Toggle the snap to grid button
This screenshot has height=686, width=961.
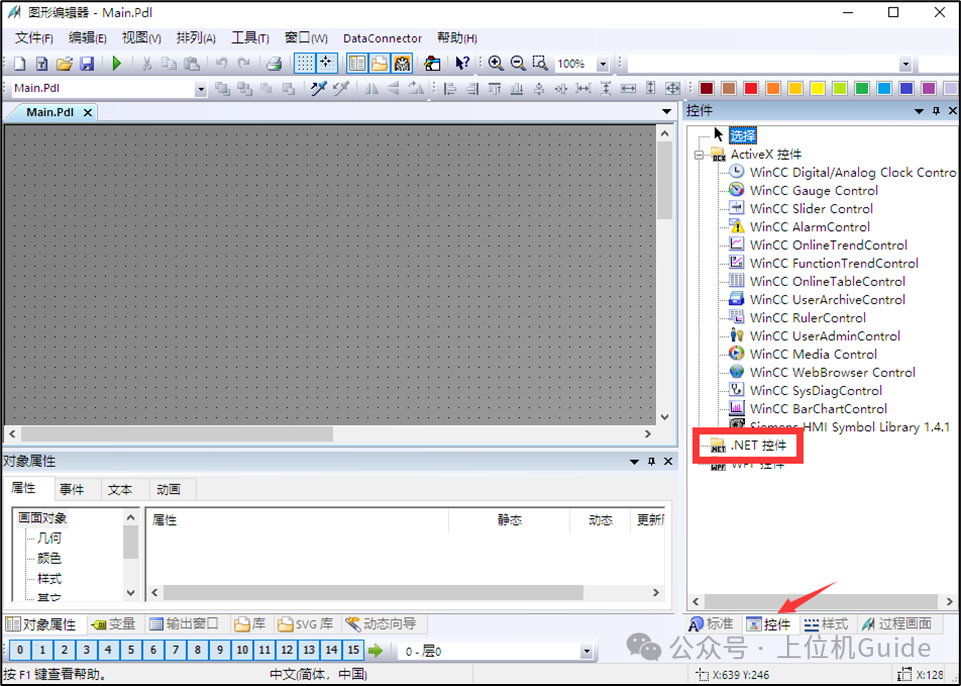pyautogui.click(x=327, y=63)
